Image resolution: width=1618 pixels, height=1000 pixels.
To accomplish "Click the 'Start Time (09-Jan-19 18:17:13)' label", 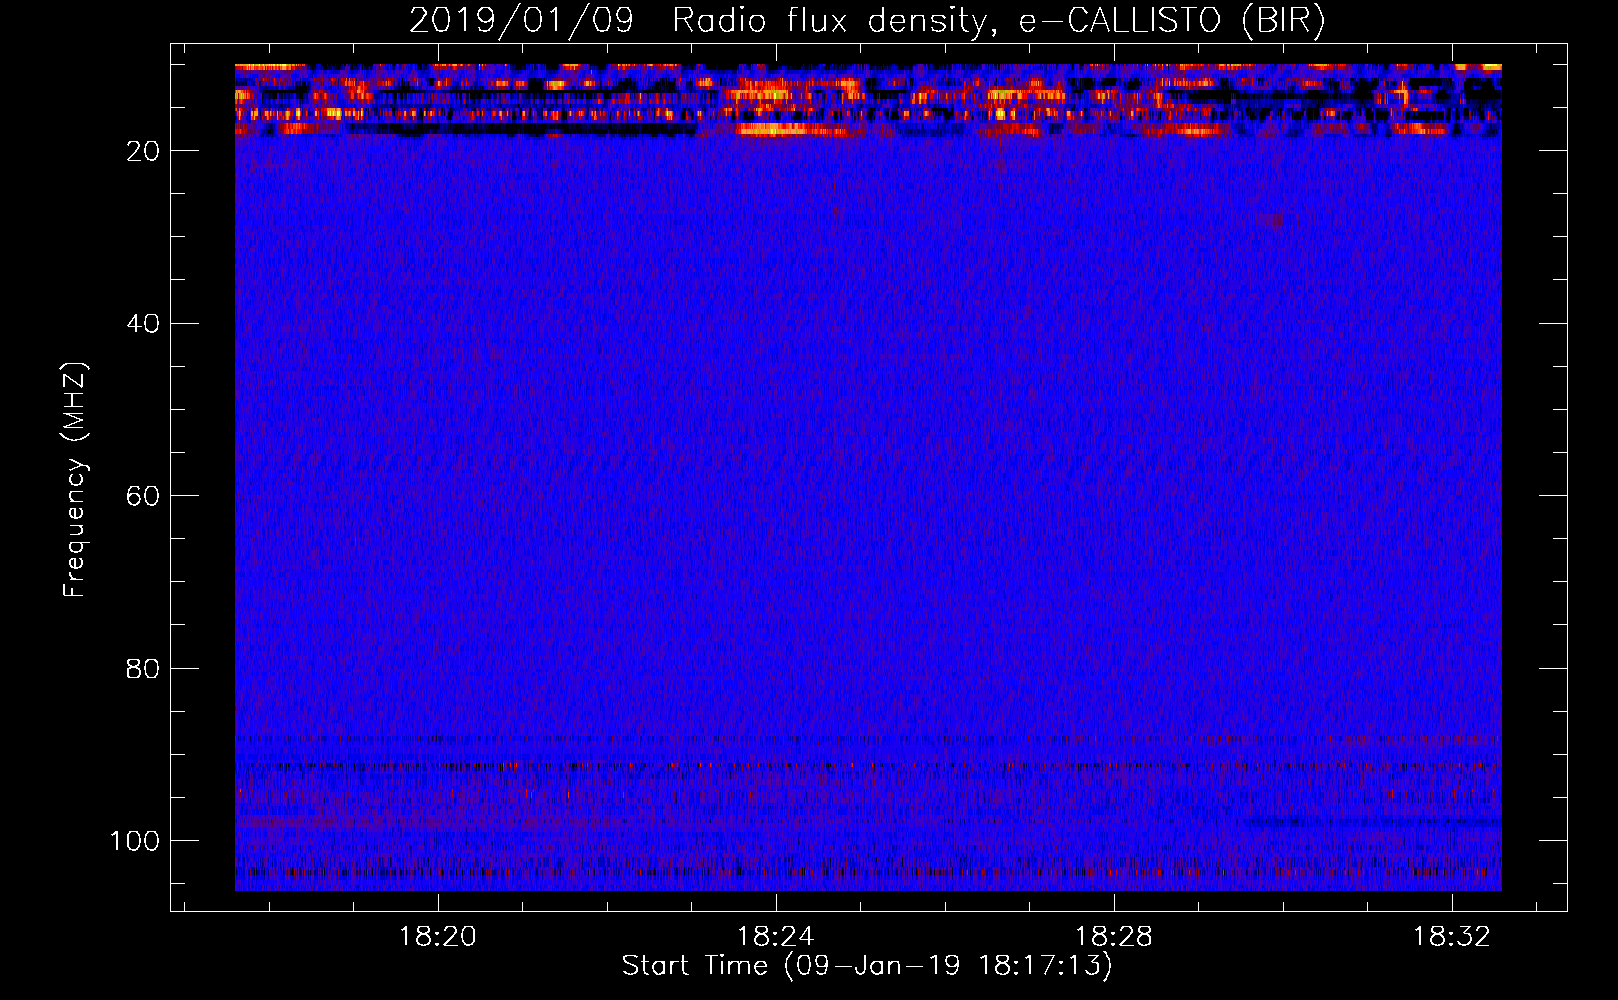I will pos(867,966).
